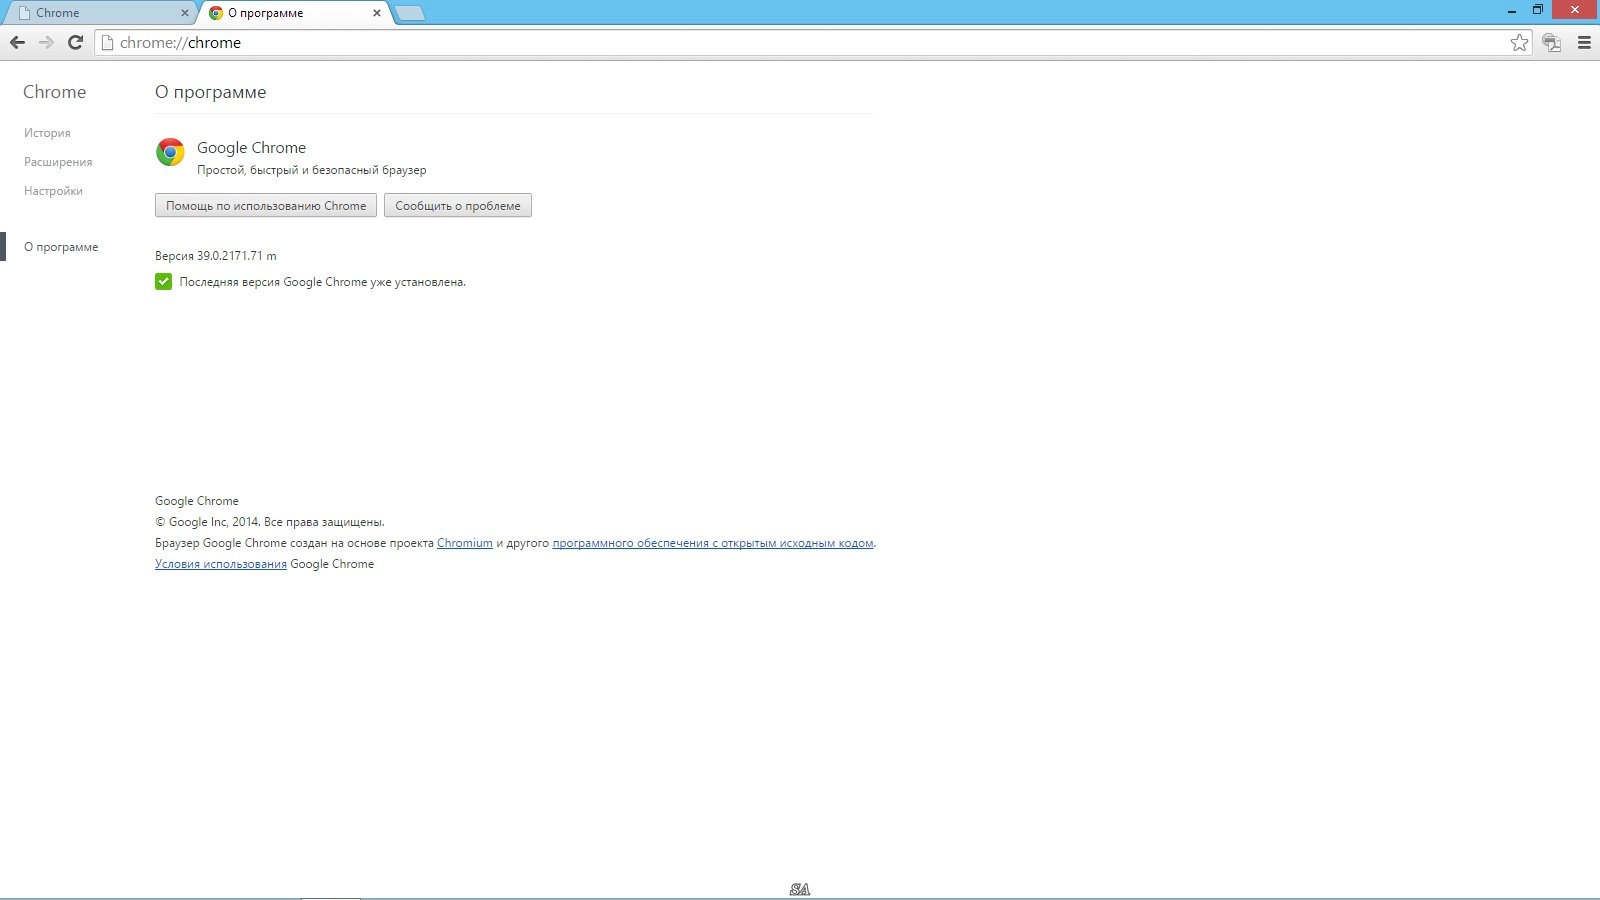Click the version text 39.0.2171.71 m
Screen dimensions: 1600x900
coord(216,256)
